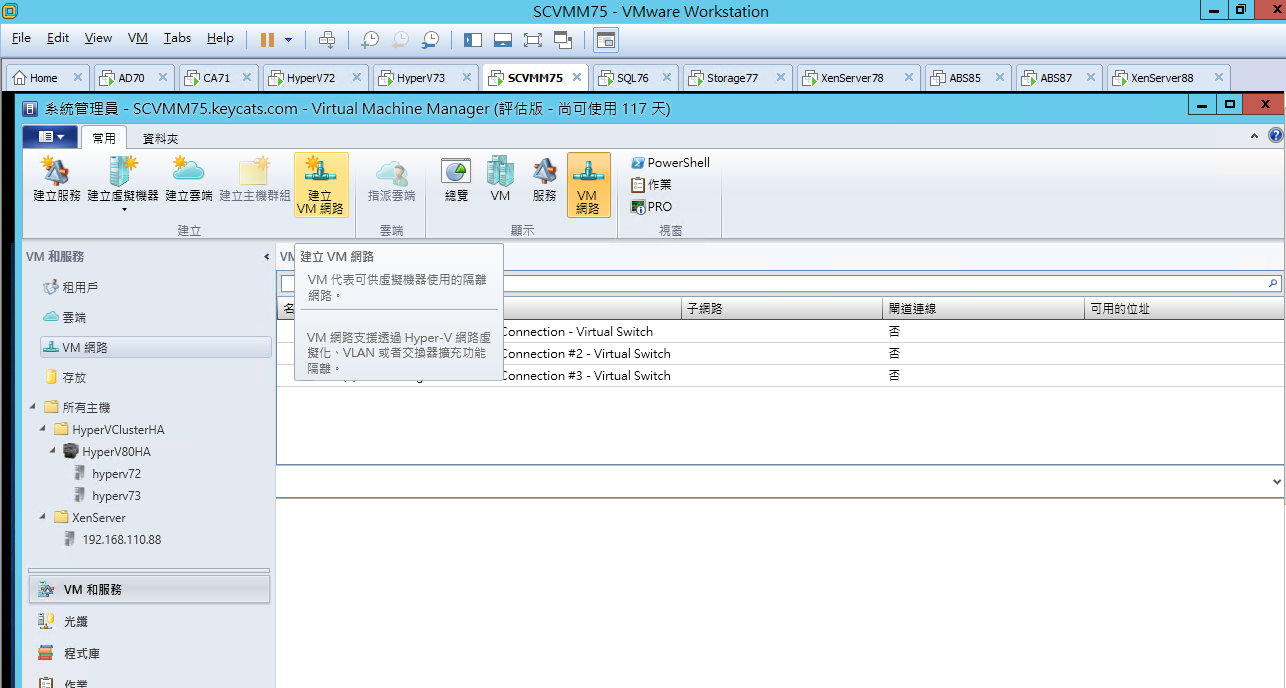Select the Connection #2 - Virtual Switch row
The image size is (1286, 688).
click(x=780, y=353)
